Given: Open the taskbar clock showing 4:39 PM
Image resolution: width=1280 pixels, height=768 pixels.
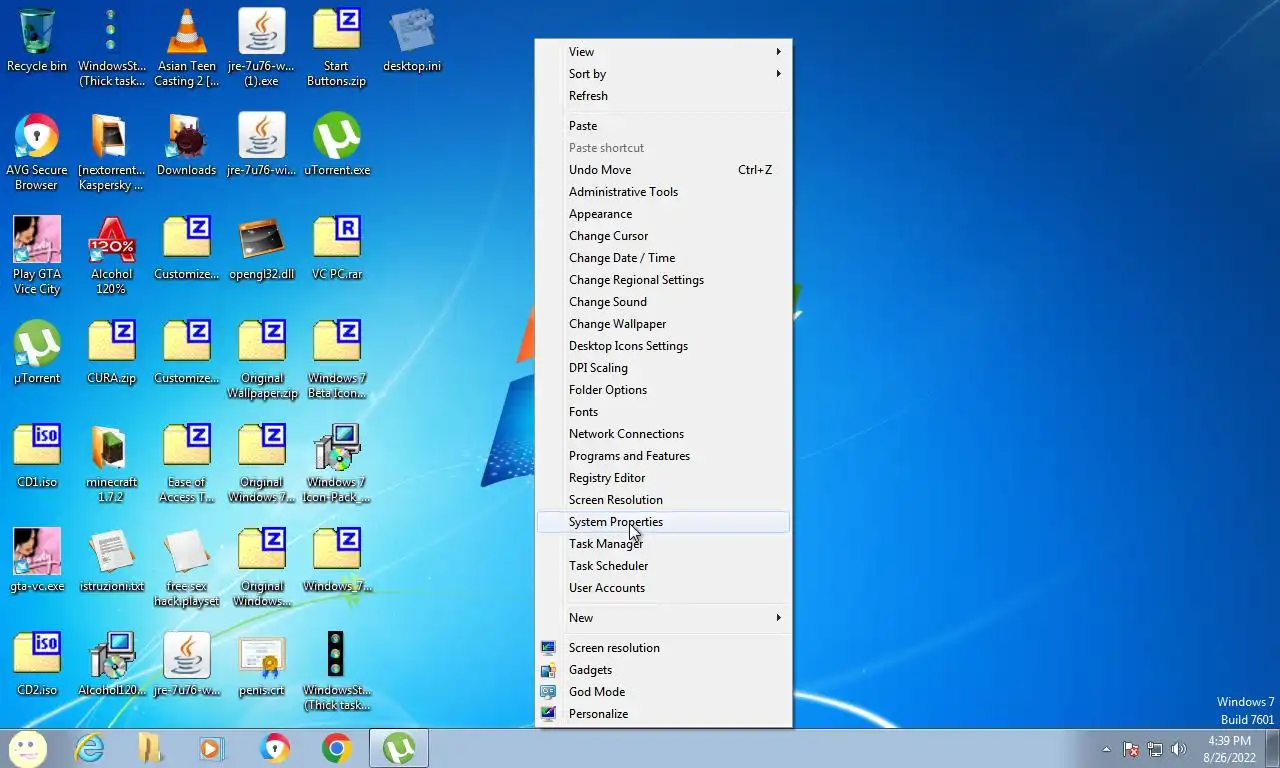Looking at the screenshot, I should 1229,749.
